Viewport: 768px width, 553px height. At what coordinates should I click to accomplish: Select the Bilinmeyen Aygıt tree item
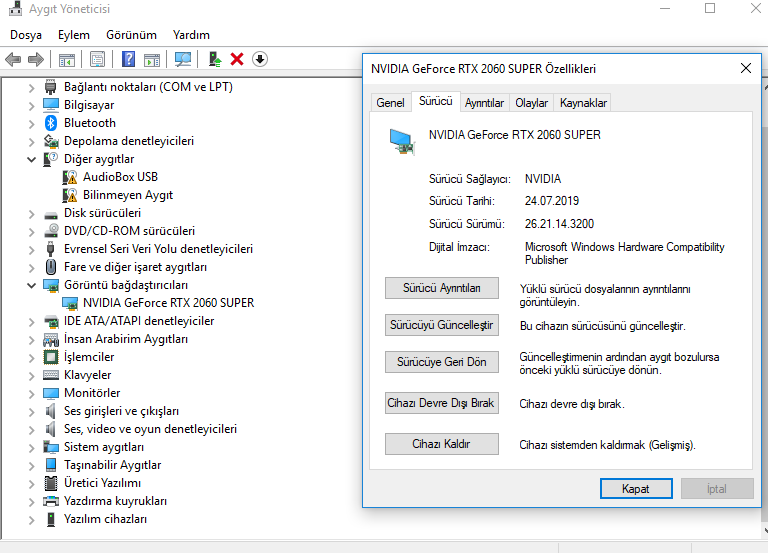(128, 195)
